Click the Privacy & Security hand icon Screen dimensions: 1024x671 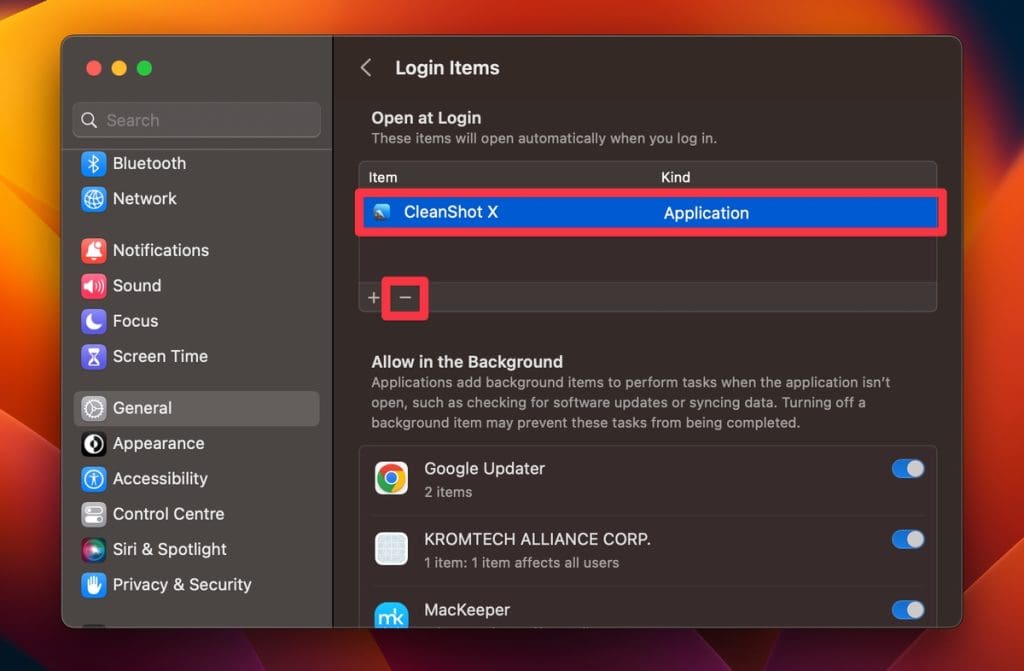click(x=93, y=585)
